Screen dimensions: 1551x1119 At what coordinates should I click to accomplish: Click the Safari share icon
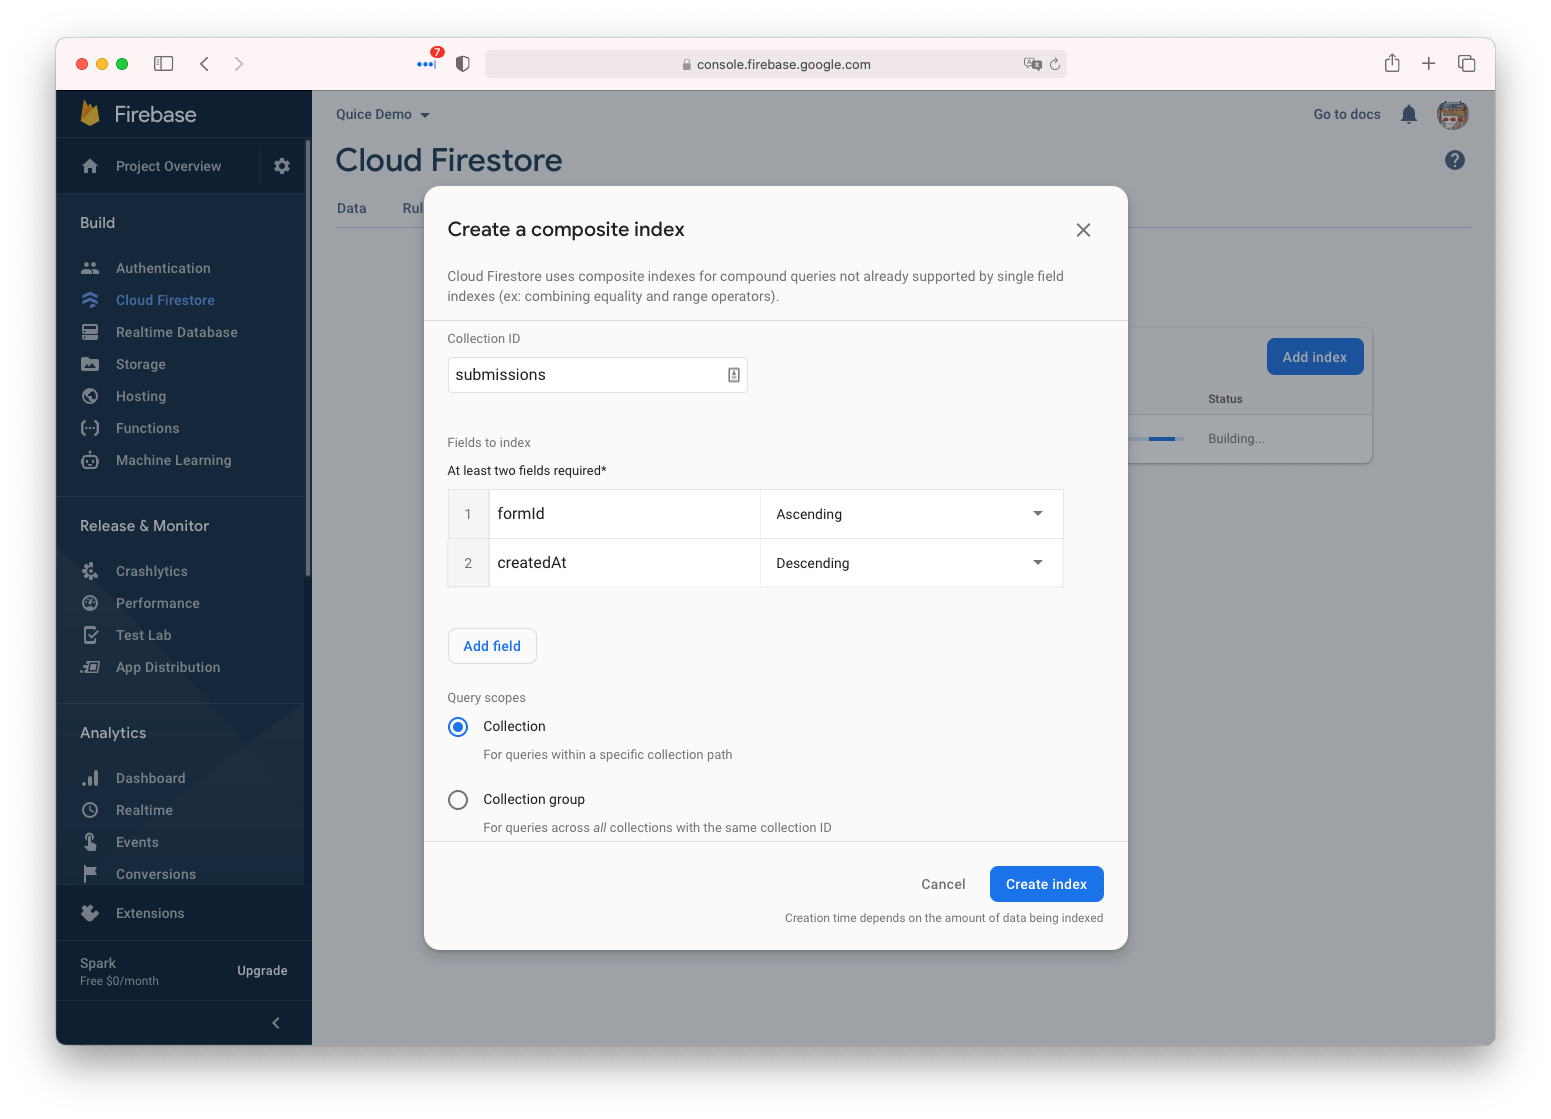pos(1392,63)
